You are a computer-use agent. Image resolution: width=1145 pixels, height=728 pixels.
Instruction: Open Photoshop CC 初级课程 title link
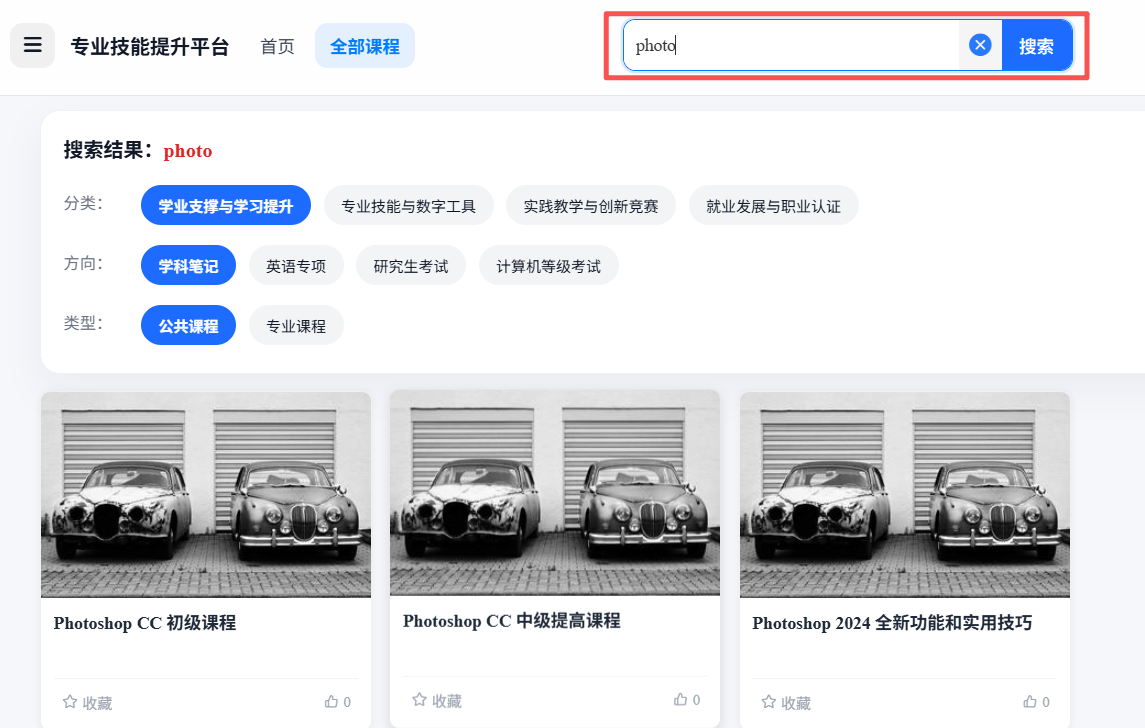point(145,623)
